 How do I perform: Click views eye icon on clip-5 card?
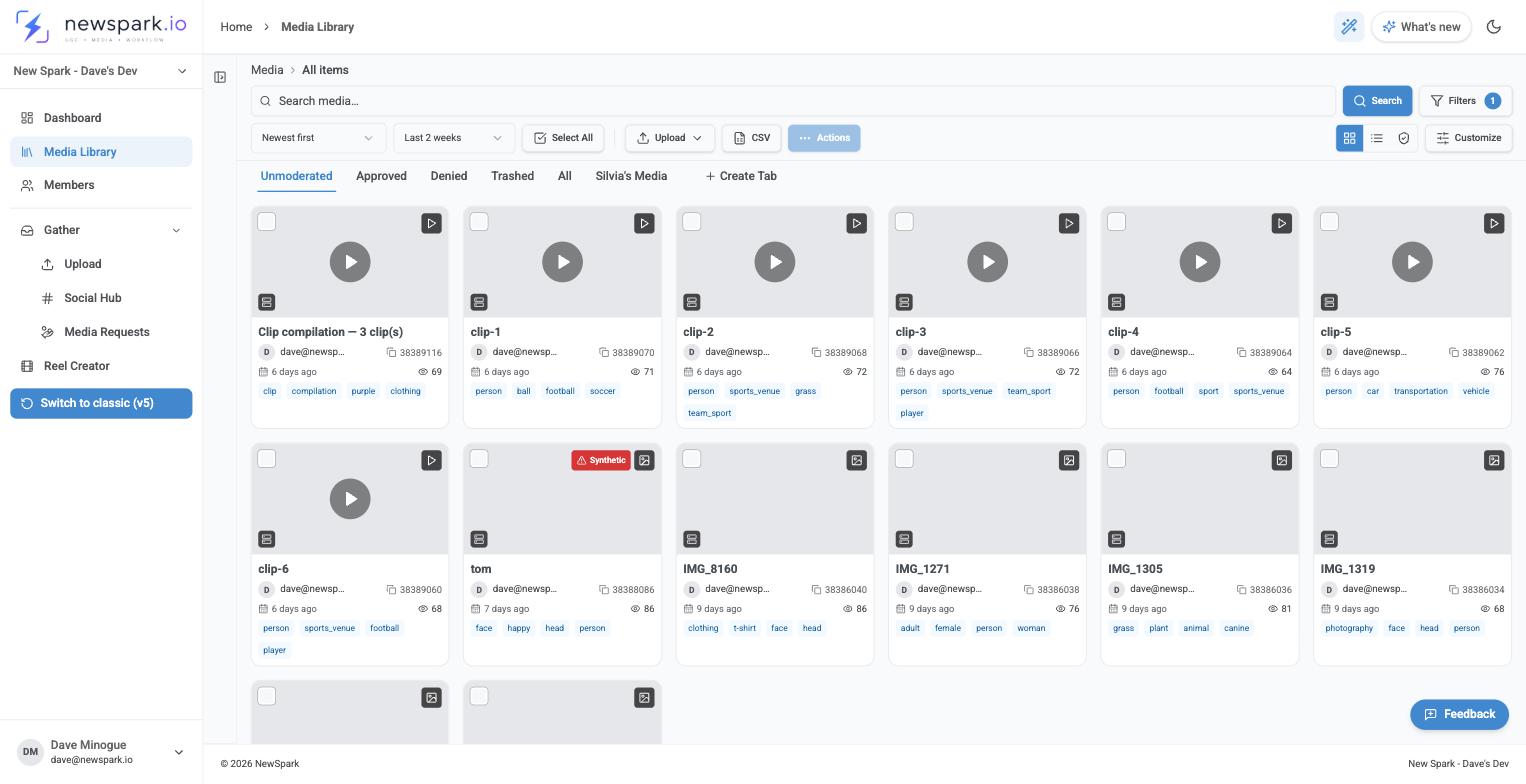point(1485,372)
